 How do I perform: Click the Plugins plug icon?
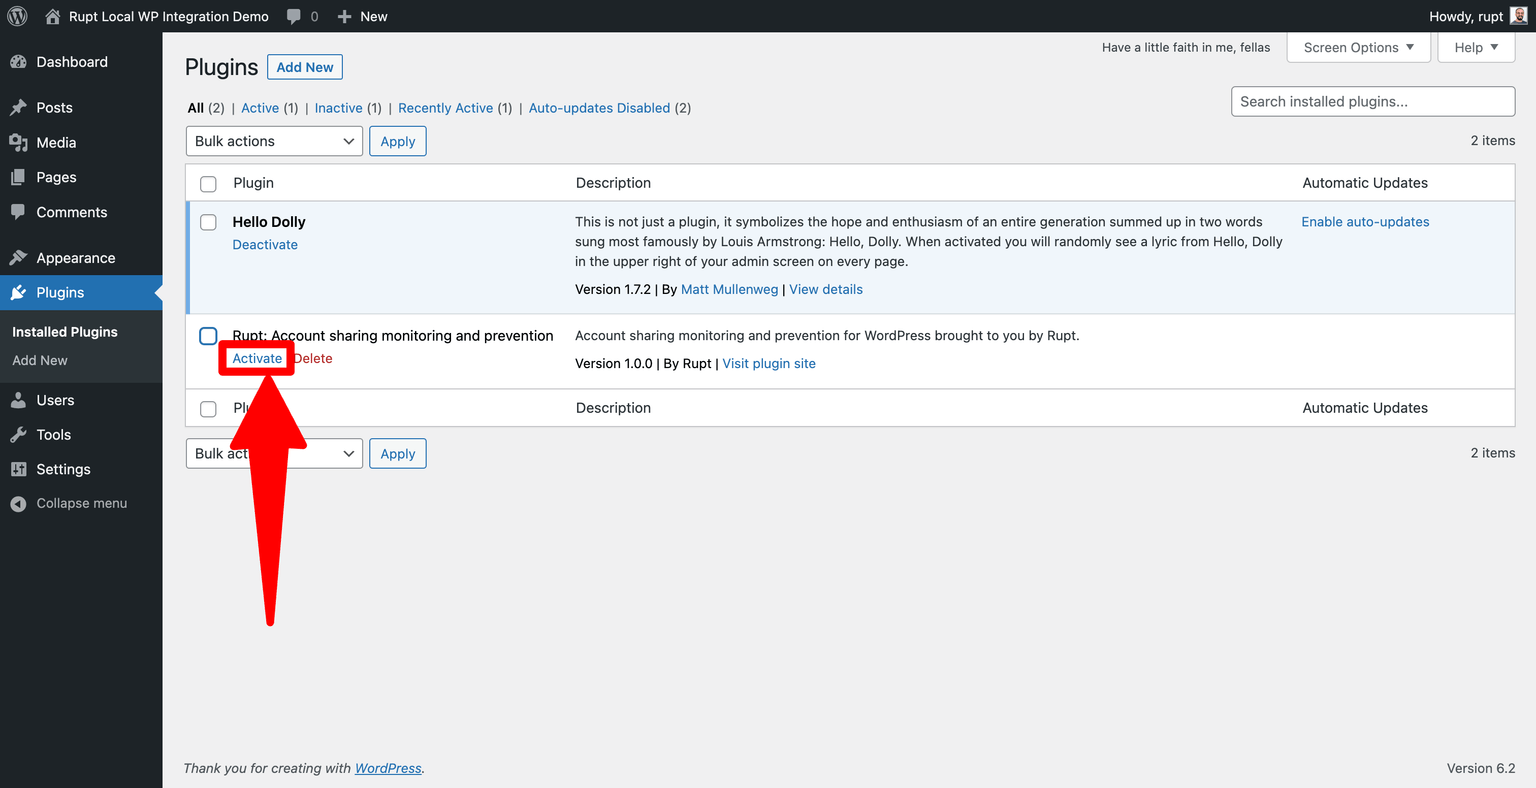click(18, 293)
